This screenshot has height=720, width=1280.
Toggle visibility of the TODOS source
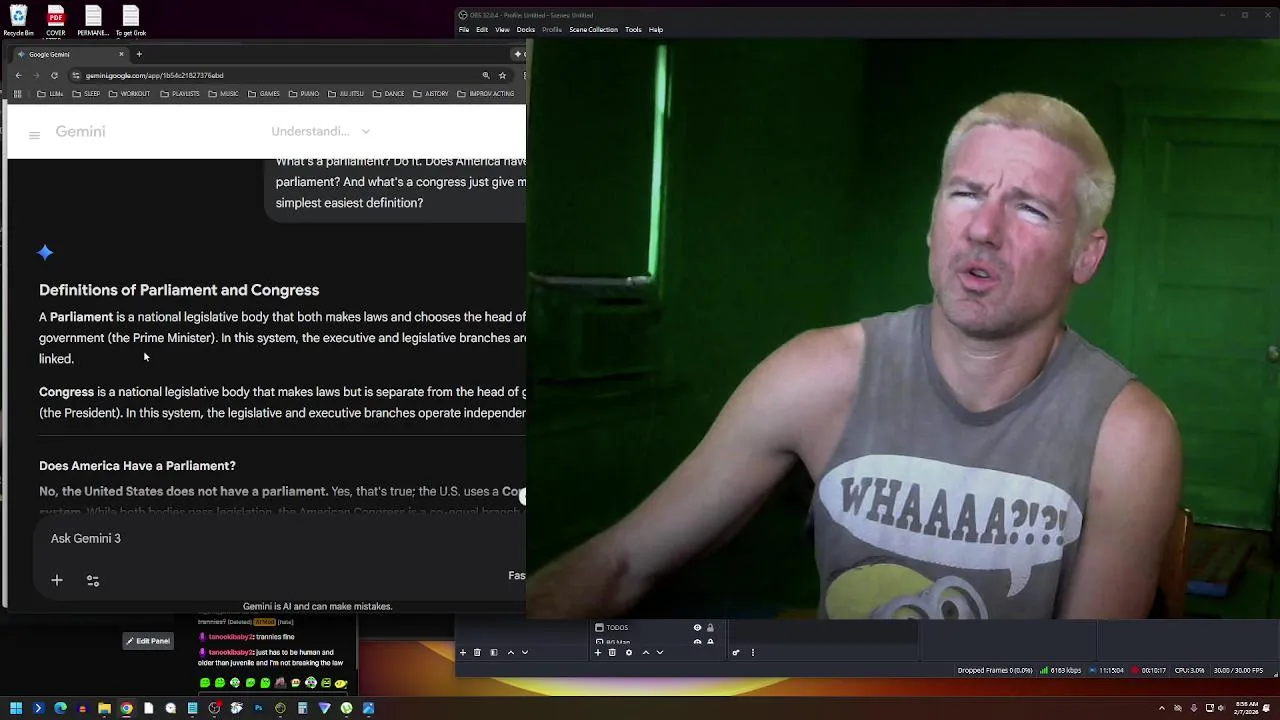(x=697, y=628)
